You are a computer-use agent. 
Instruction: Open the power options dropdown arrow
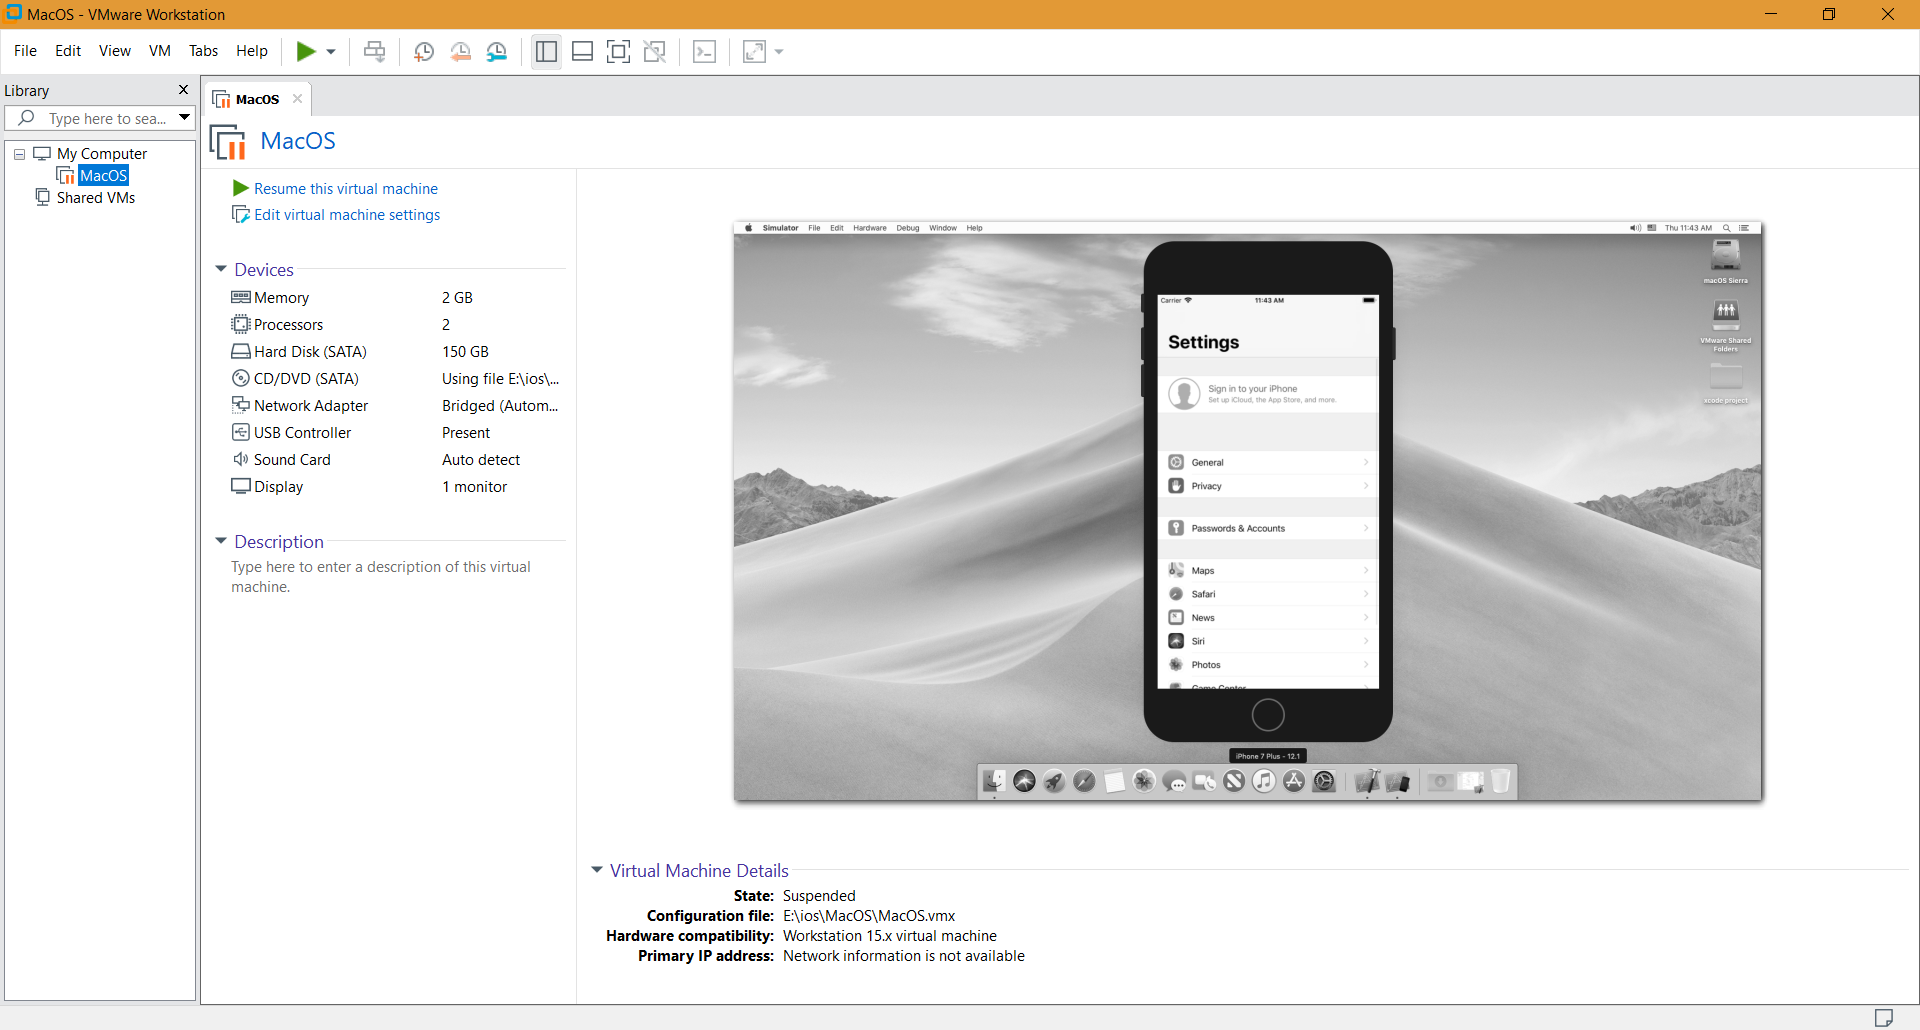click(331, 52)
